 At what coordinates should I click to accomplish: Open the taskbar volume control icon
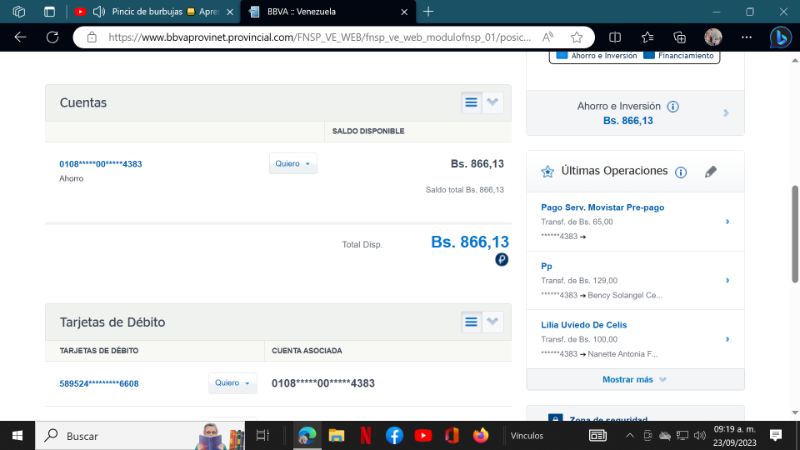[x=699, y=436]
